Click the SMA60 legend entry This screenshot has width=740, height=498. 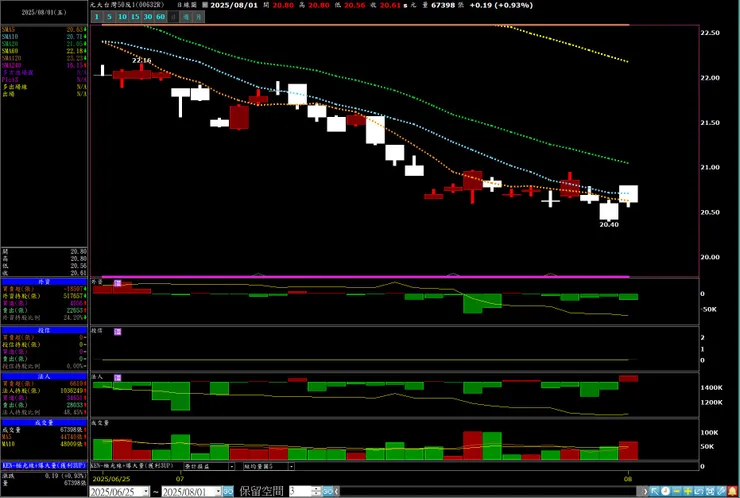click(44, 51)
